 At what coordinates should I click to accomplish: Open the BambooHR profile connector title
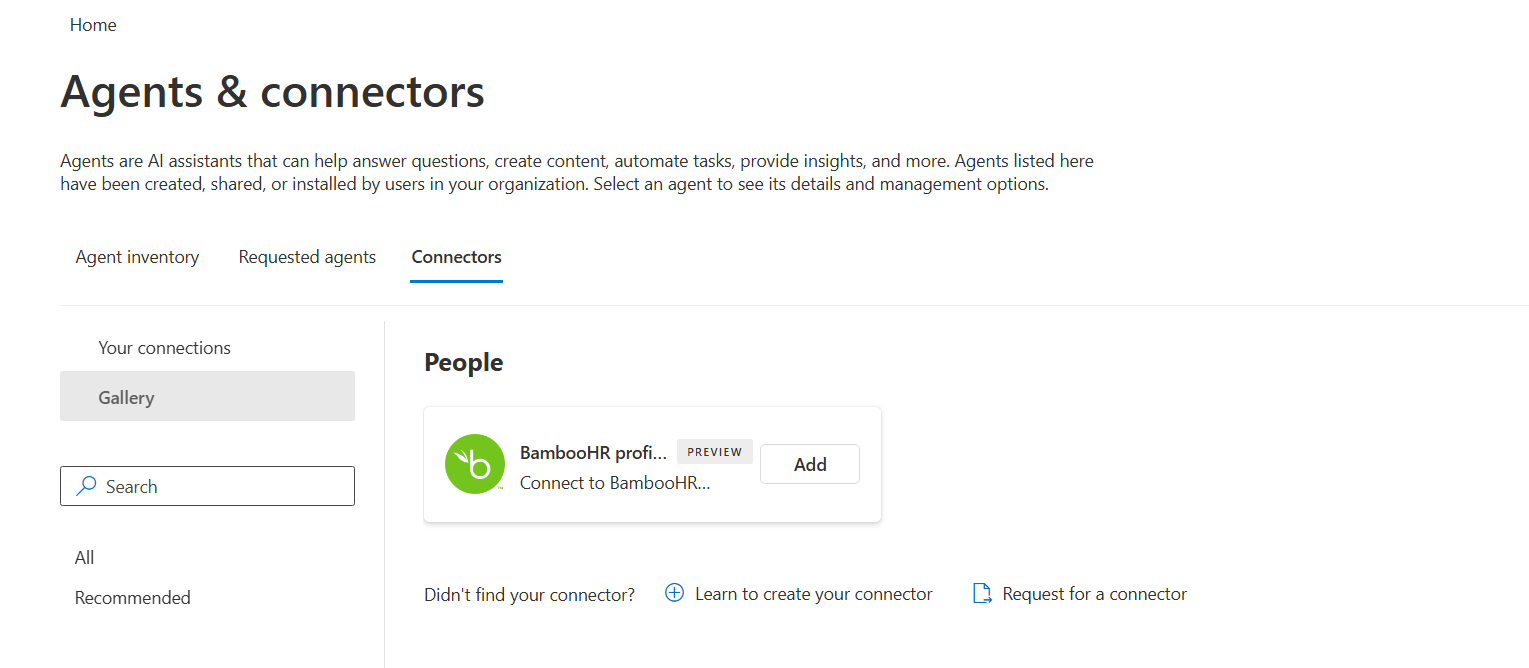pos(593,453)
